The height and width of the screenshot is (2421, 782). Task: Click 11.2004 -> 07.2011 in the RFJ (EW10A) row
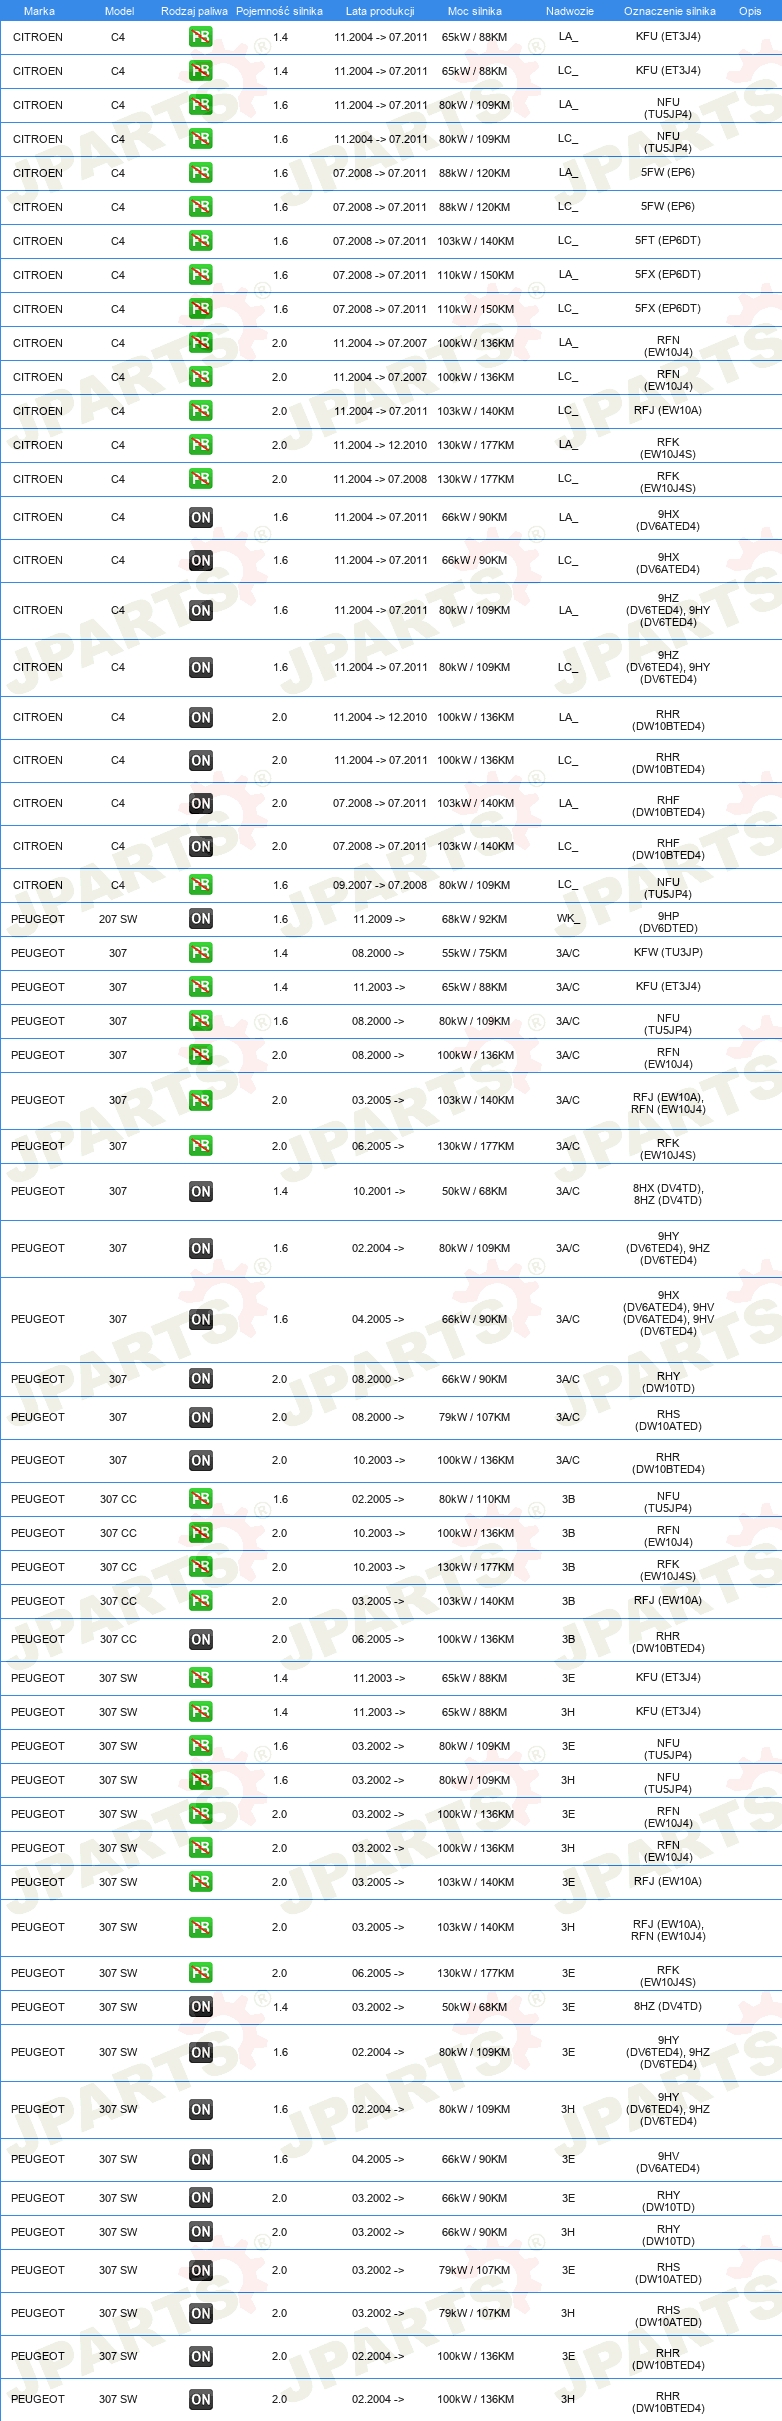pyautogui.click(x=380, y=411)
